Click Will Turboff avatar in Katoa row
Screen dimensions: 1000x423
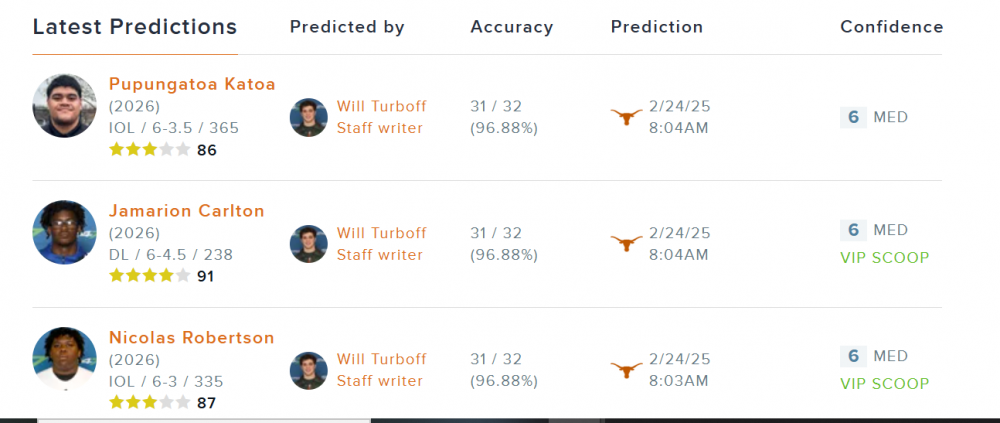point(309,117)
